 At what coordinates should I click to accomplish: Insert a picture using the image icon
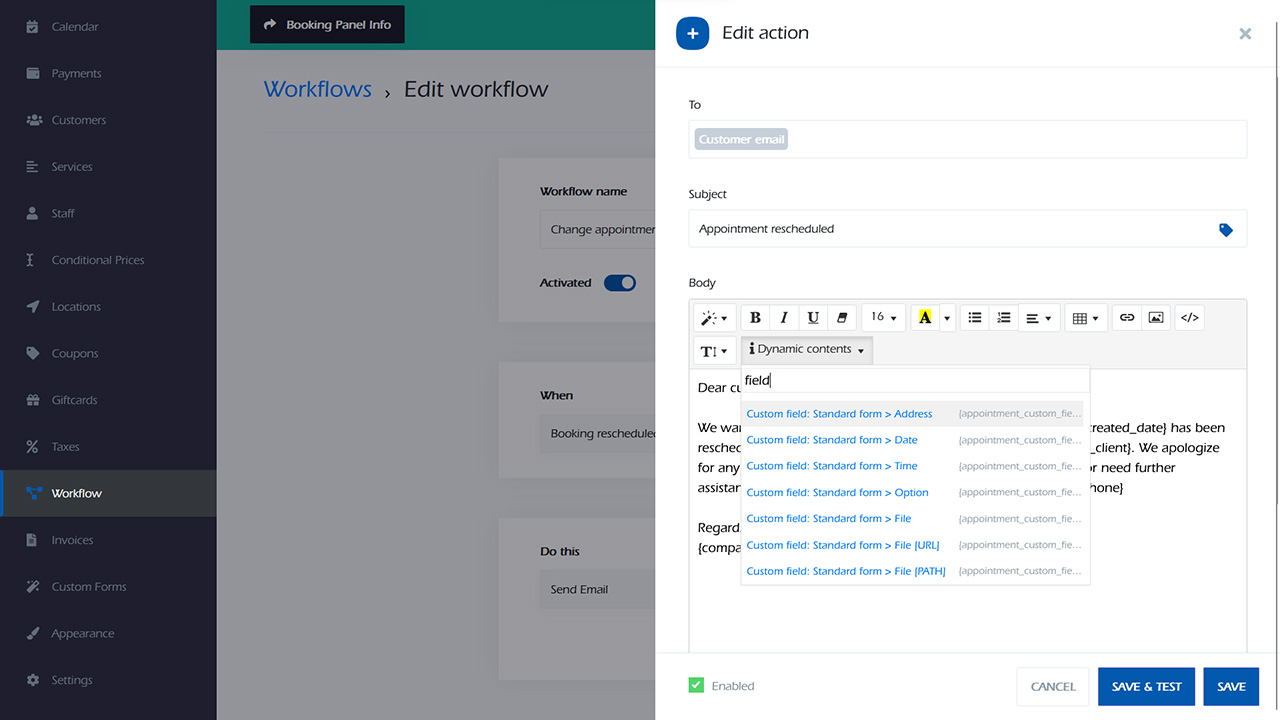(x=1156, y=318)
